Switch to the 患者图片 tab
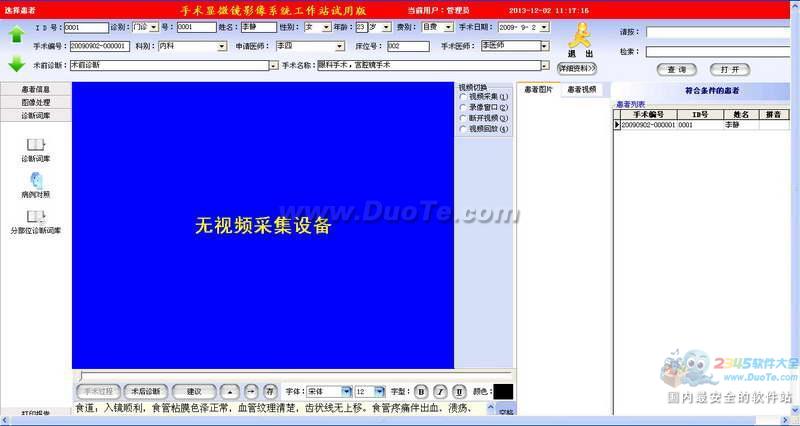Viewport: 800px width, 426px height. pyautogui.click(x=538, y=90)
